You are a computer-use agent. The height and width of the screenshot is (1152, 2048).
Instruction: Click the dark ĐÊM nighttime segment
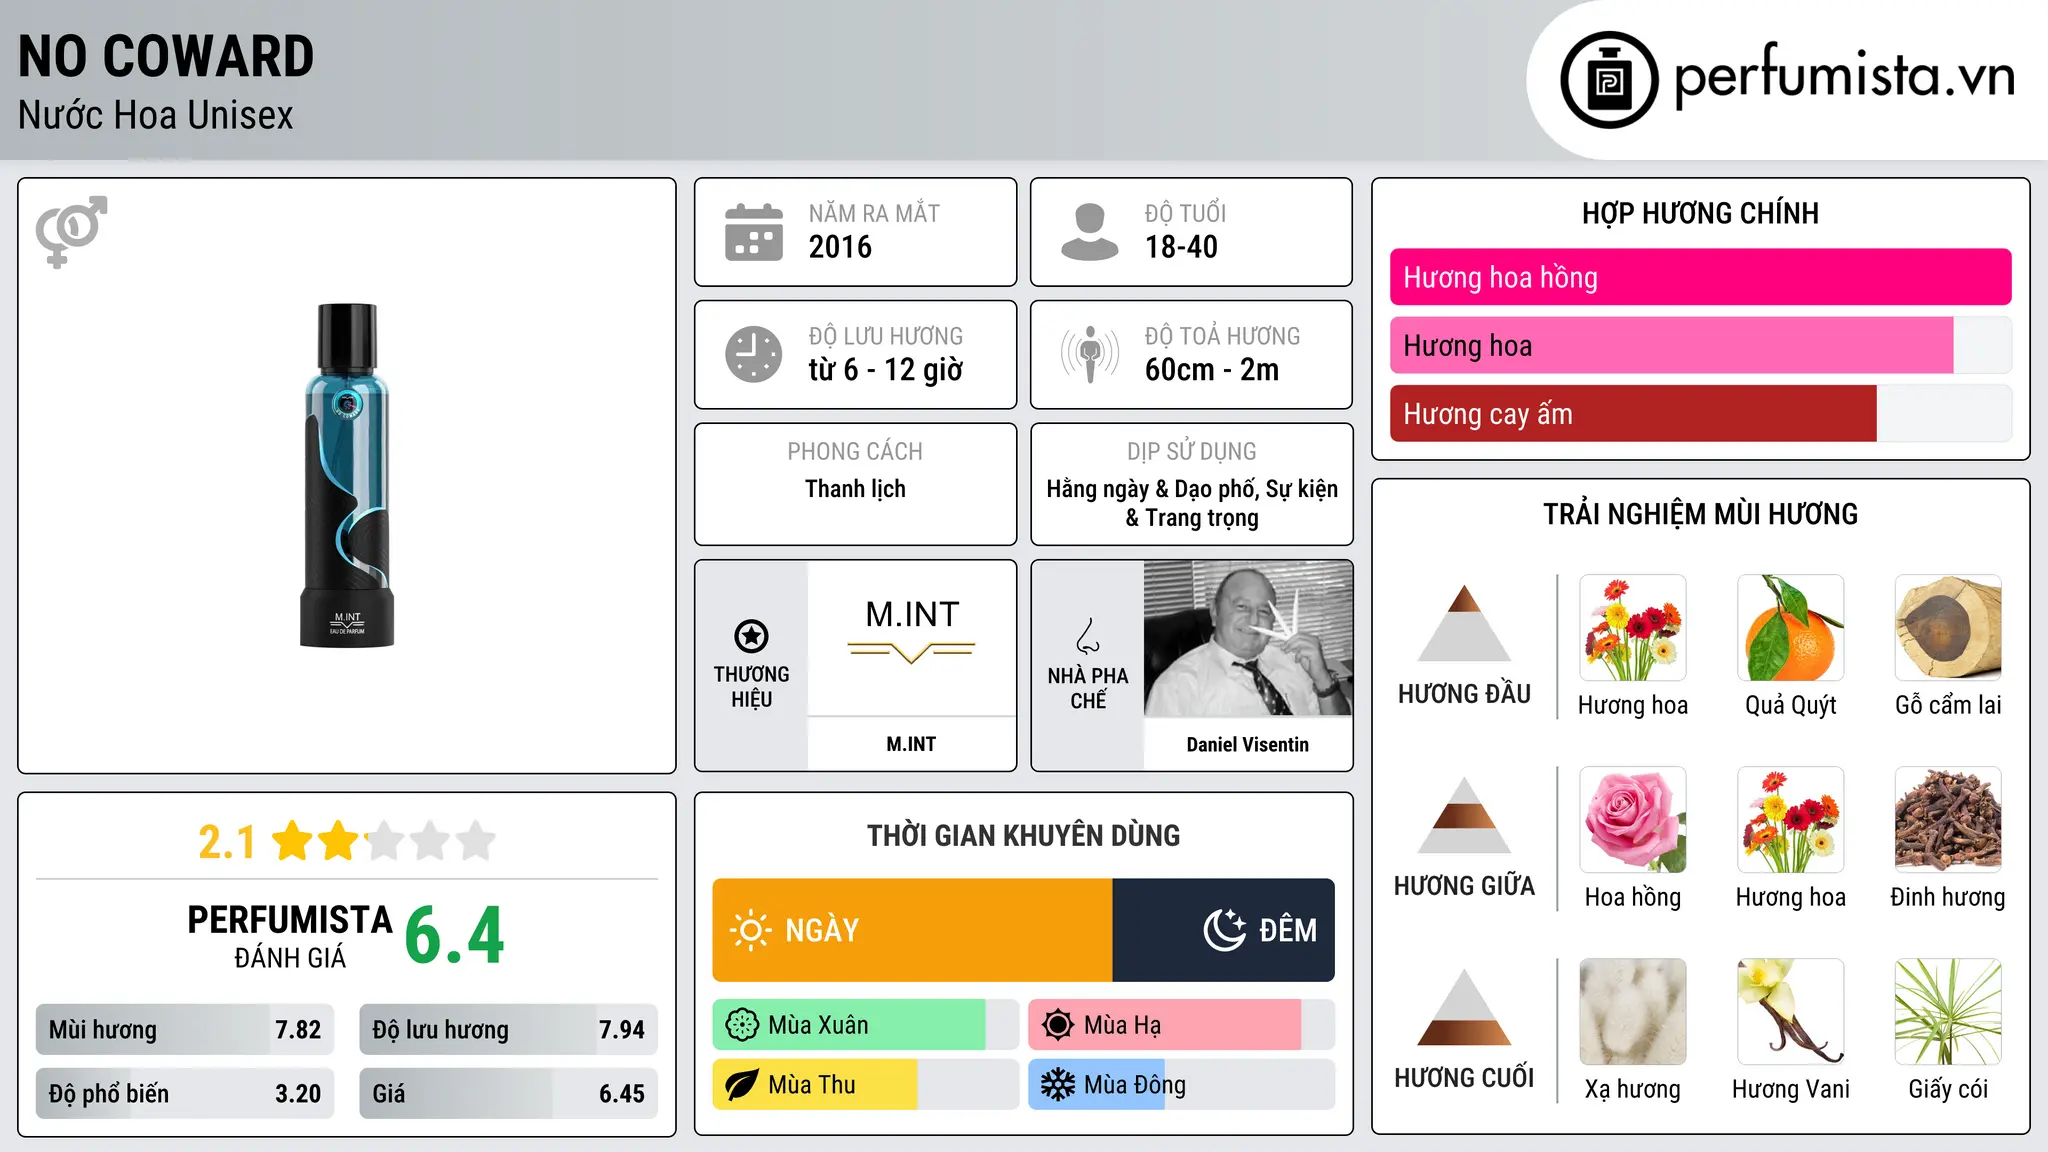tap(1224, 930)
